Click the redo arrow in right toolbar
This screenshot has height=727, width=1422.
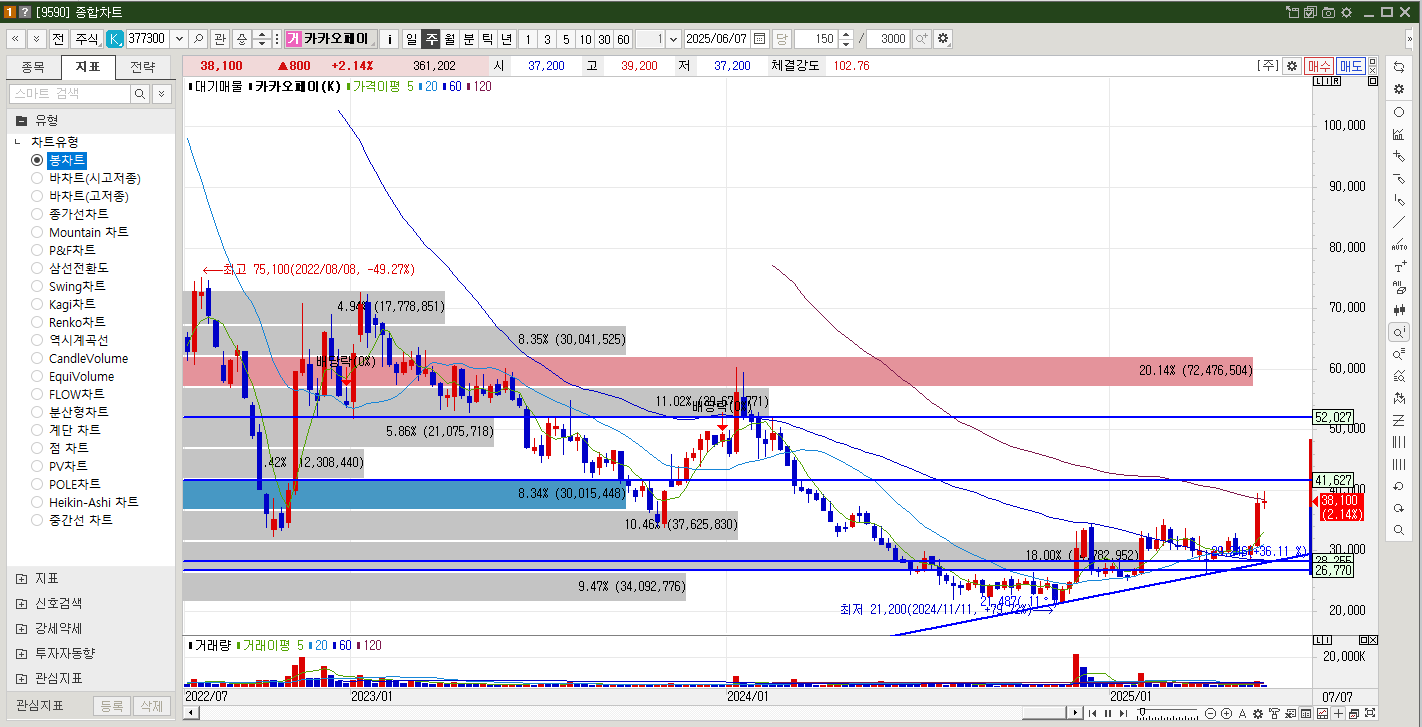[1399, 508]
